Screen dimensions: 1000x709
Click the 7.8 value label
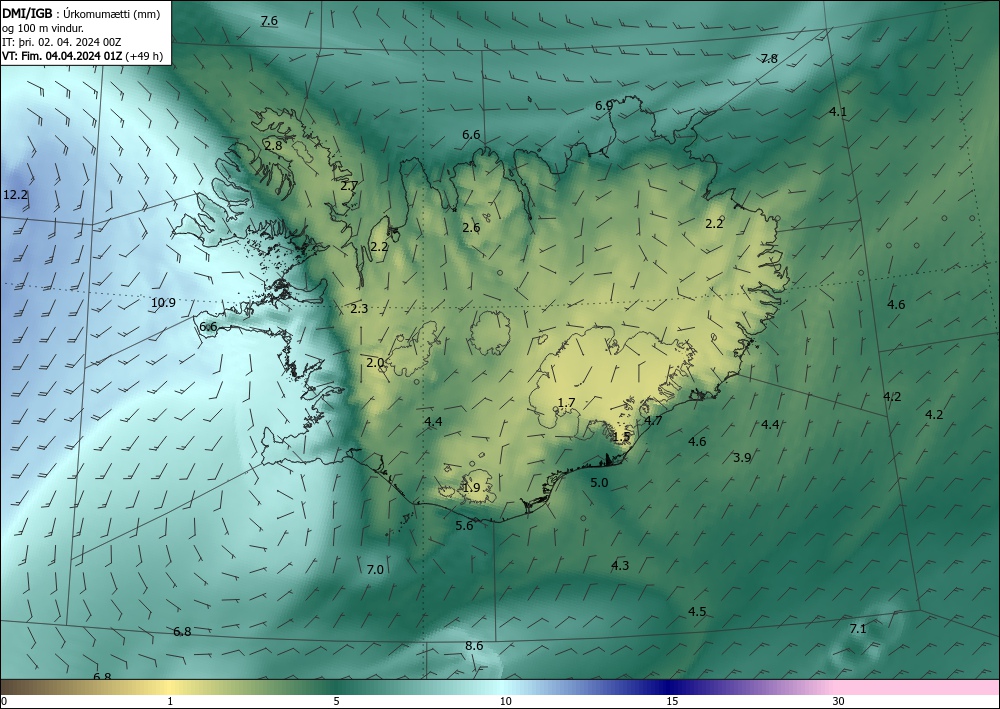769,59
